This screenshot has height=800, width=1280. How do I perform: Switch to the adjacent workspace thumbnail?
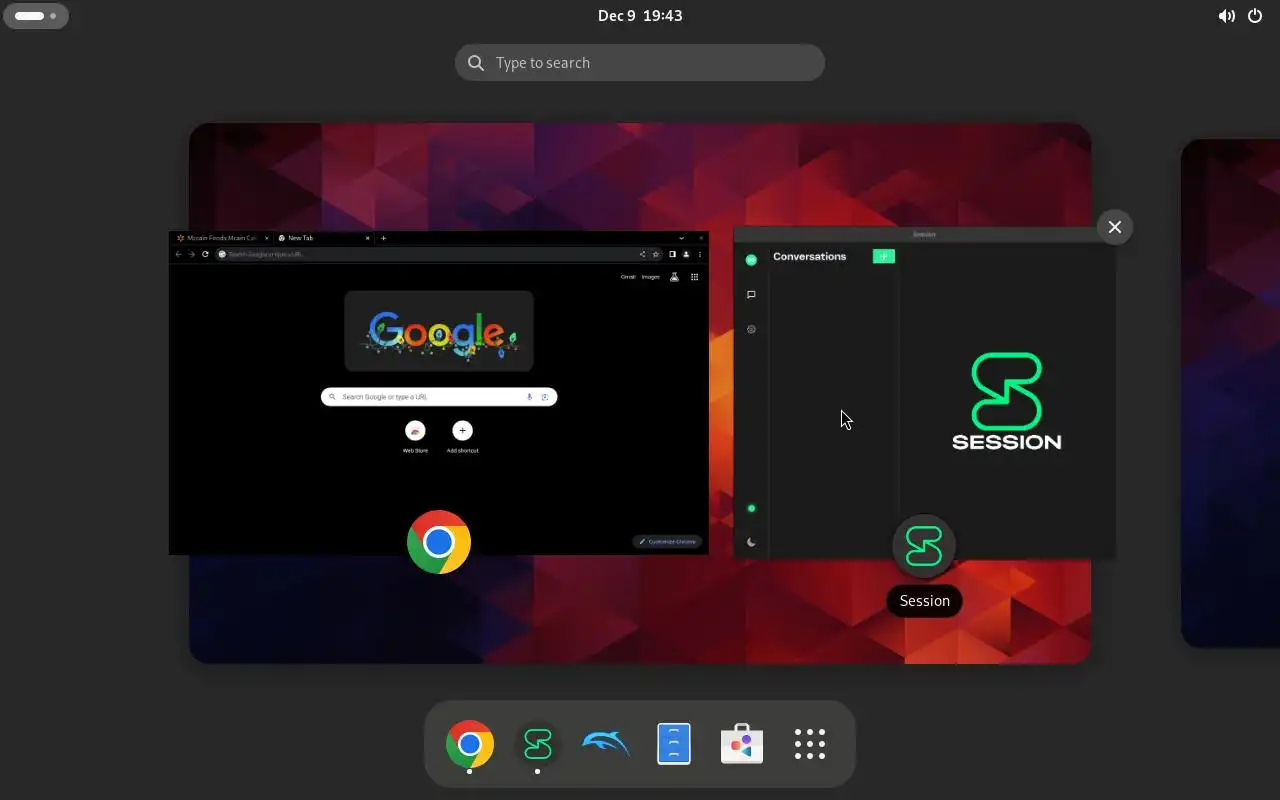[1230, 393]
